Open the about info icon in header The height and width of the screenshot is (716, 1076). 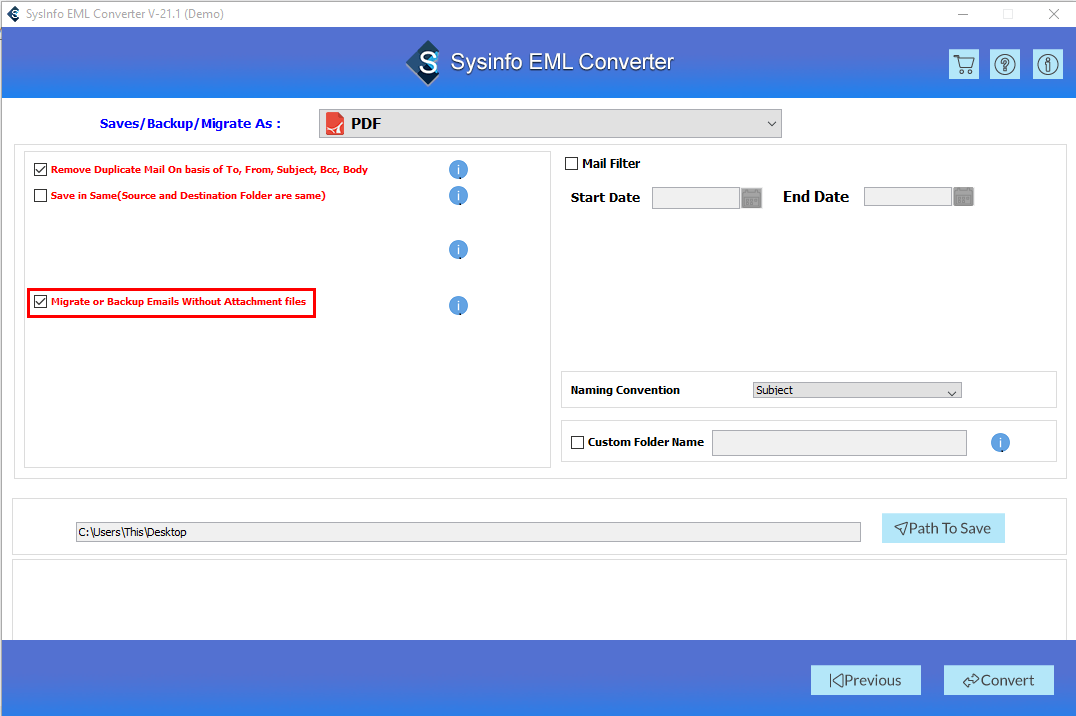pos(1048,65)
